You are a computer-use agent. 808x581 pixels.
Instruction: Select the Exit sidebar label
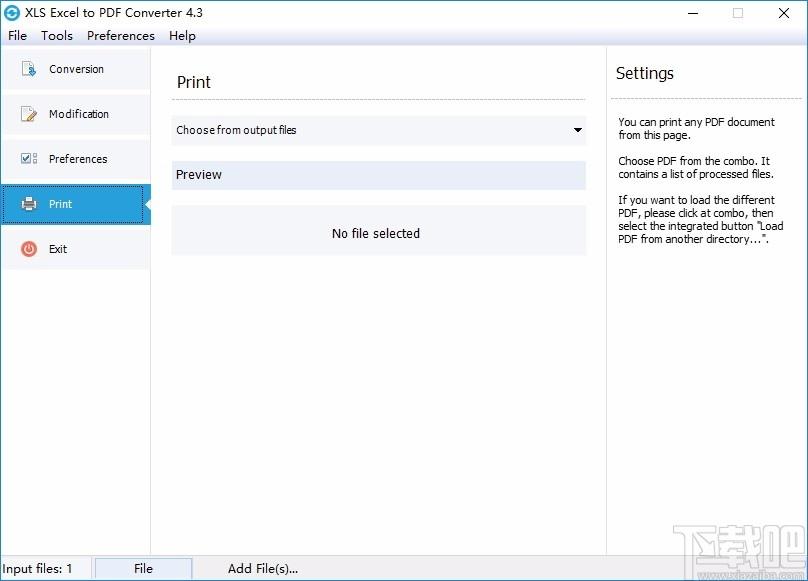coord(58,249)
